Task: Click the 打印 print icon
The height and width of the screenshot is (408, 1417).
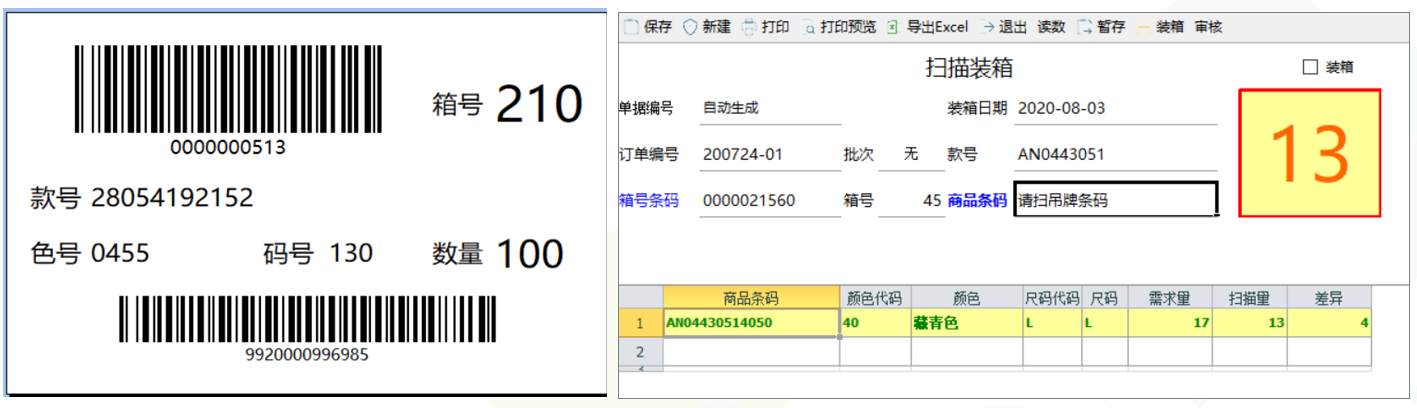Action: 749,27
